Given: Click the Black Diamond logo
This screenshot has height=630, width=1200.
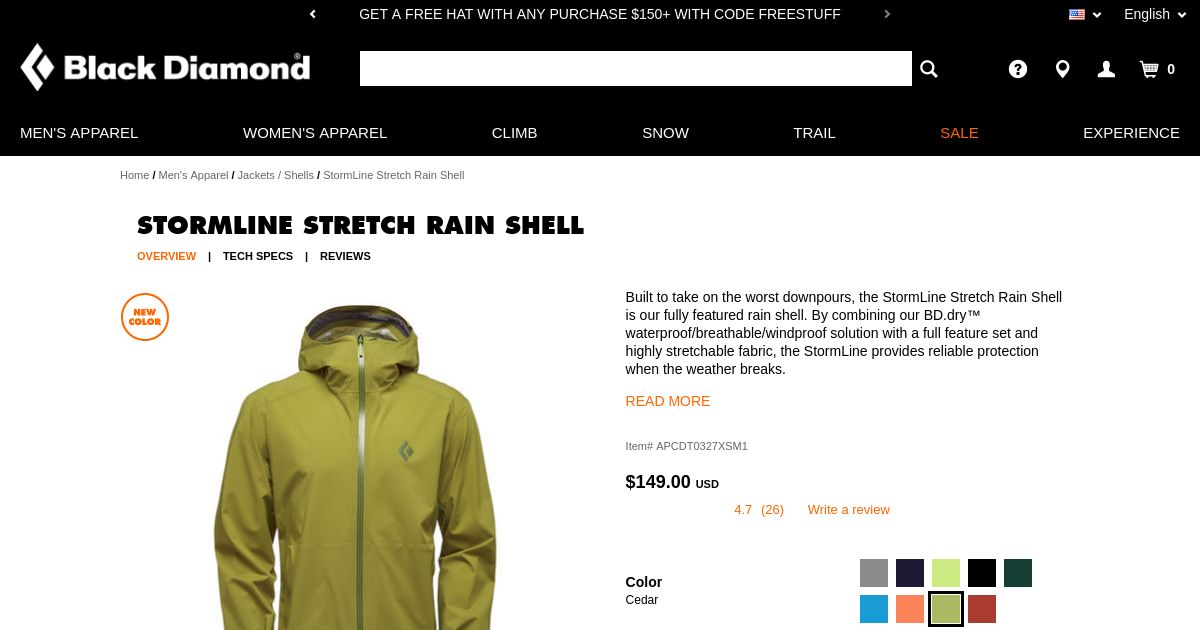Looking at the screenshot, I should click(x=165, y=67).
